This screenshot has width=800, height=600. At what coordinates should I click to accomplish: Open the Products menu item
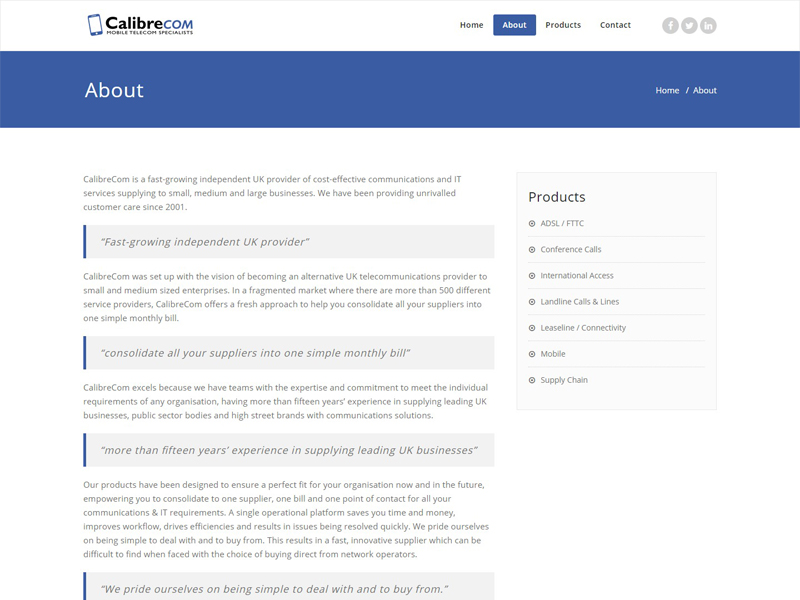(x=563, y=25)
